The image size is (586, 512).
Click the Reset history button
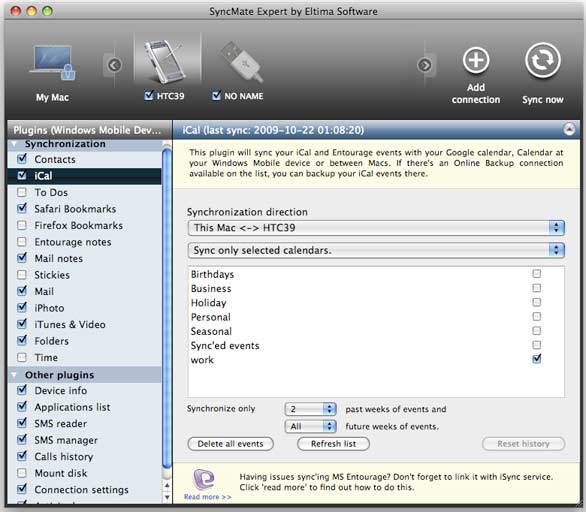pos(523,444)
